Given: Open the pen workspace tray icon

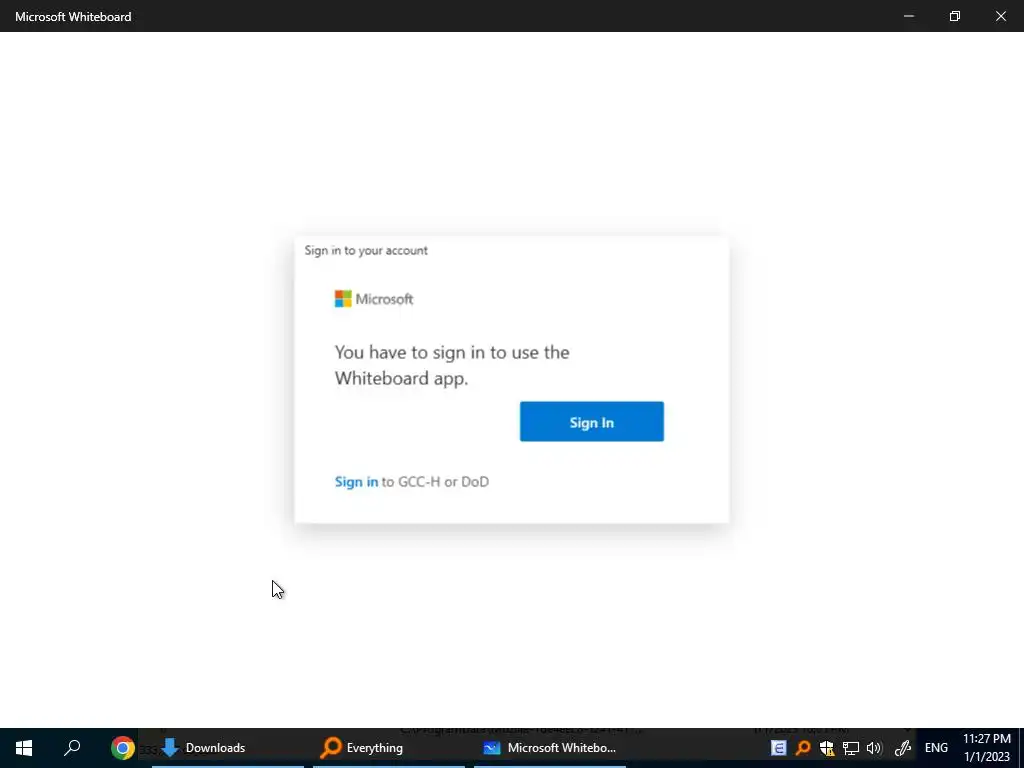Looking at the screenshot, I should (903, 748).
